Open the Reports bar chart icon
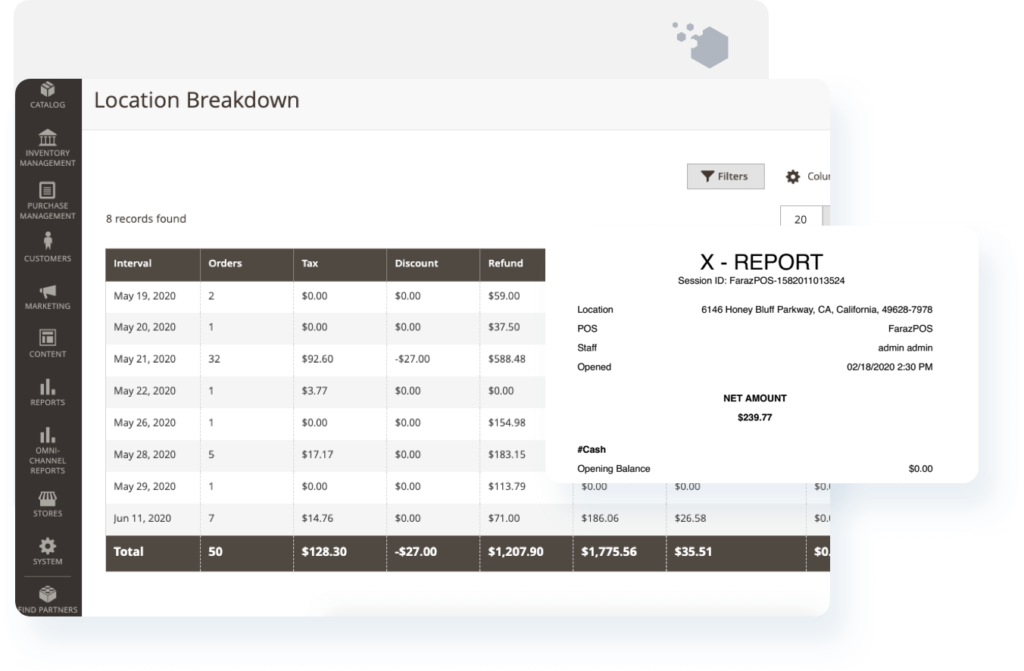This screenshot has height=671, width=1024. [47, 391]
